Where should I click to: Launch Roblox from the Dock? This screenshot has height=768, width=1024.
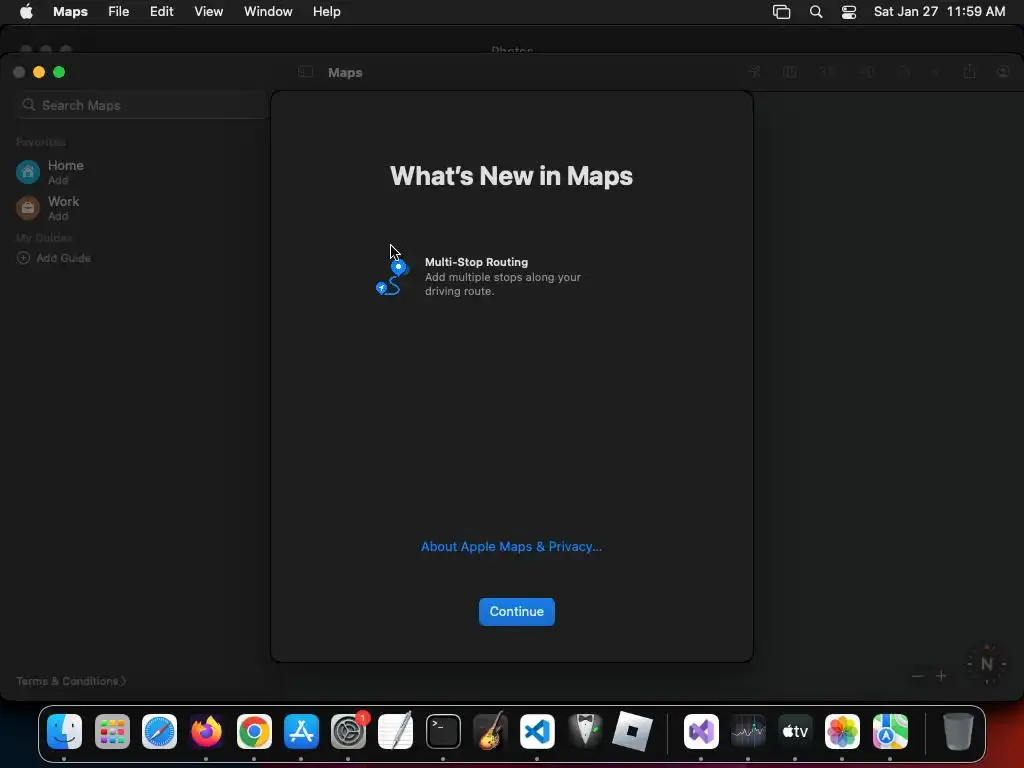click(x=632, y=731)
